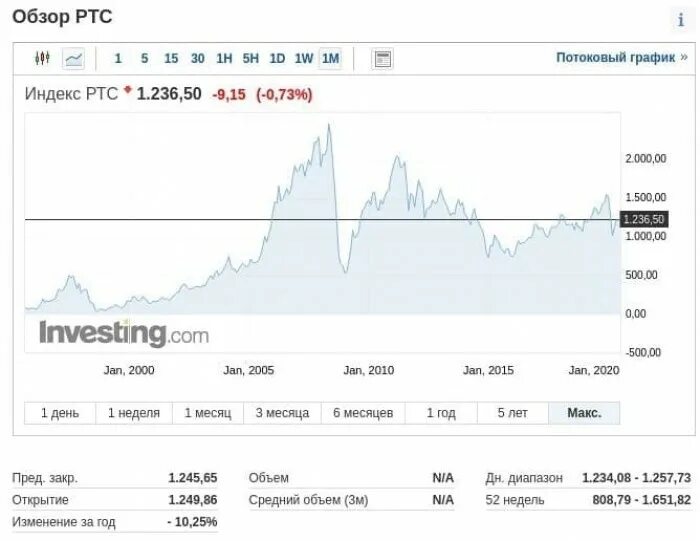Click the 1.236,50 current price marker
700x541 pixels.
[x=643, y=219]
